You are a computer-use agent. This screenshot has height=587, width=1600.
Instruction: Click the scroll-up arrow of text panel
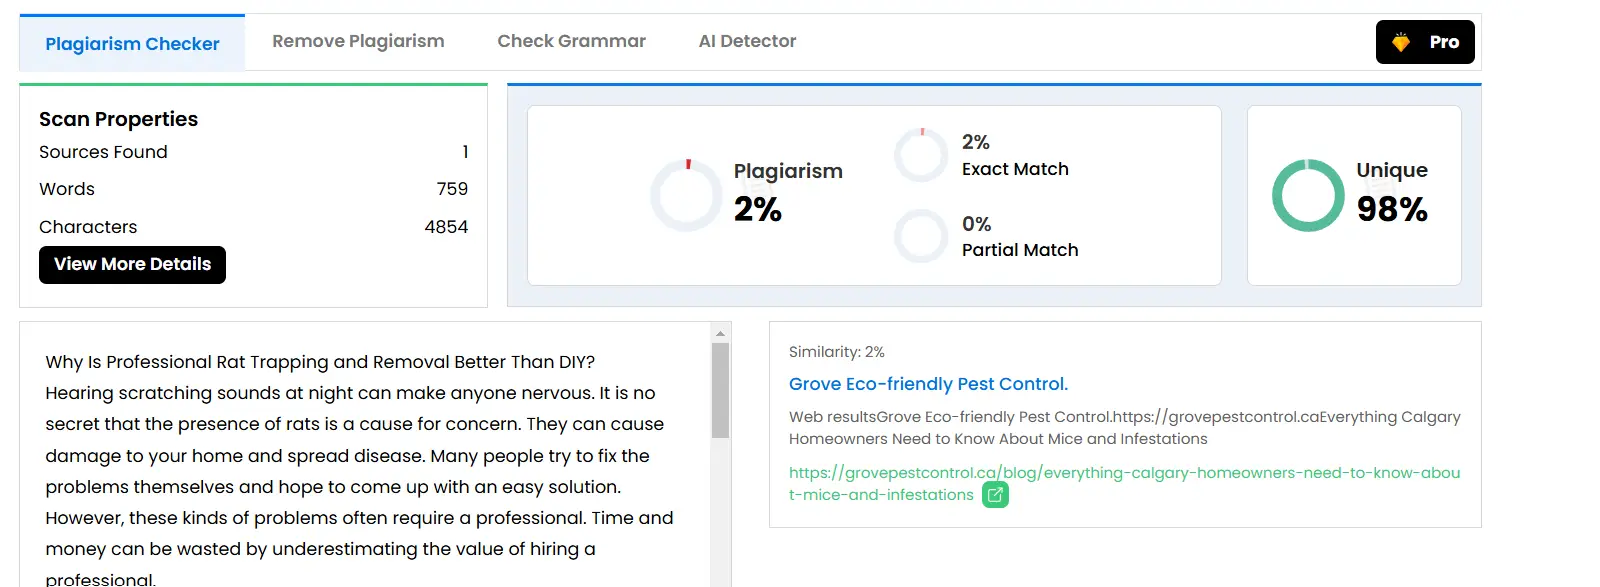[x=720, y=333]
